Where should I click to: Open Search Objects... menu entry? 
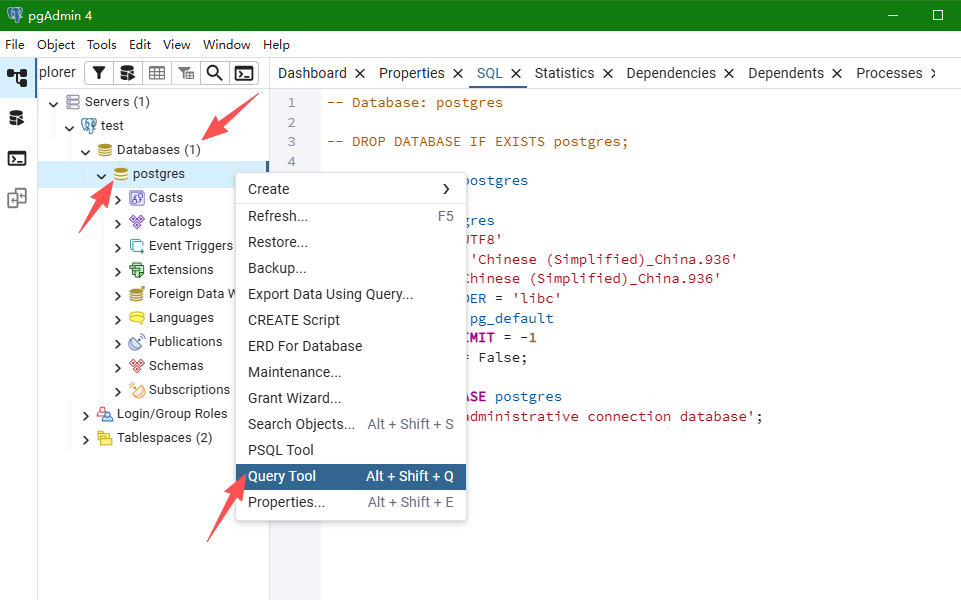coord(351,424)
